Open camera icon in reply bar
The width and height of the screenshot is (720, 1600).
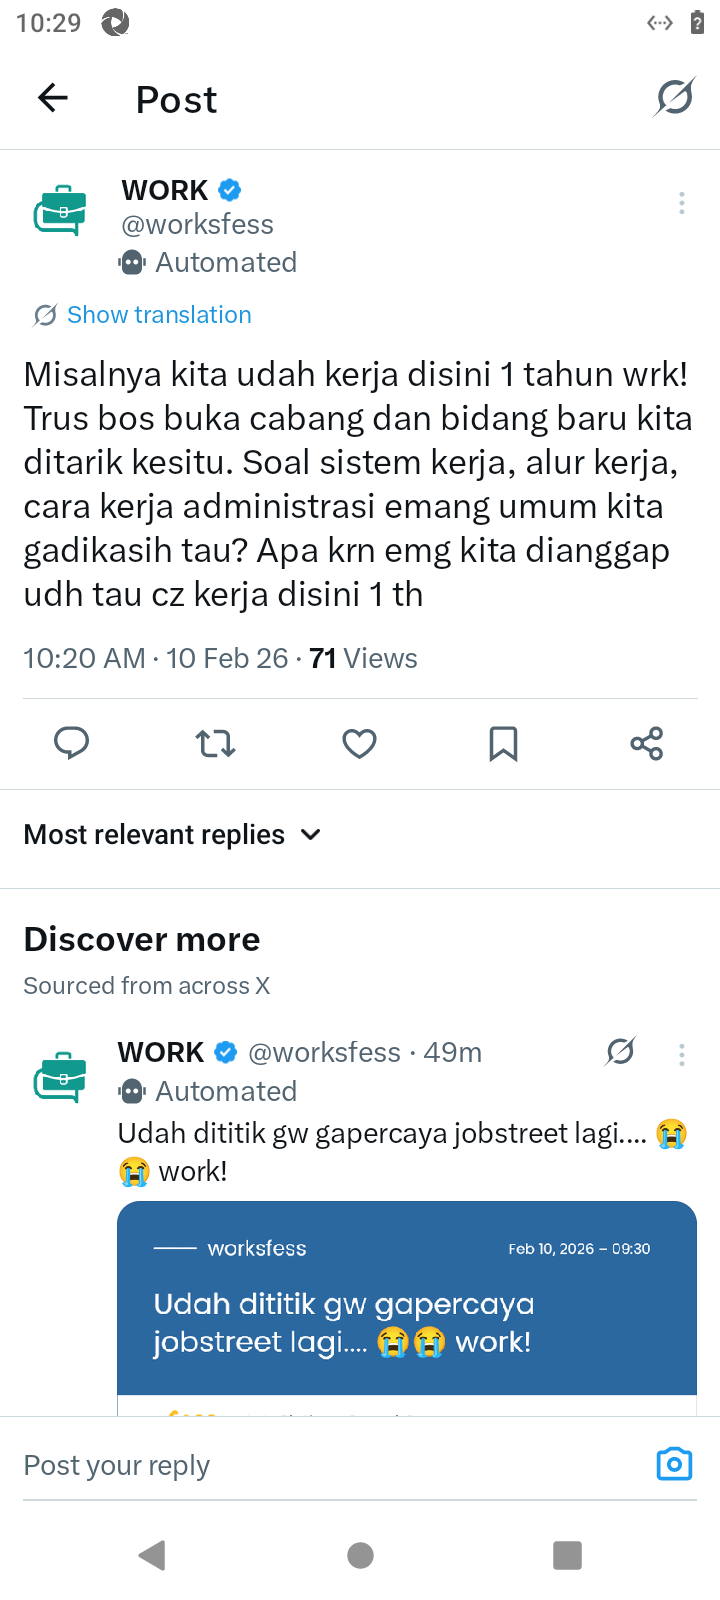674,1464
